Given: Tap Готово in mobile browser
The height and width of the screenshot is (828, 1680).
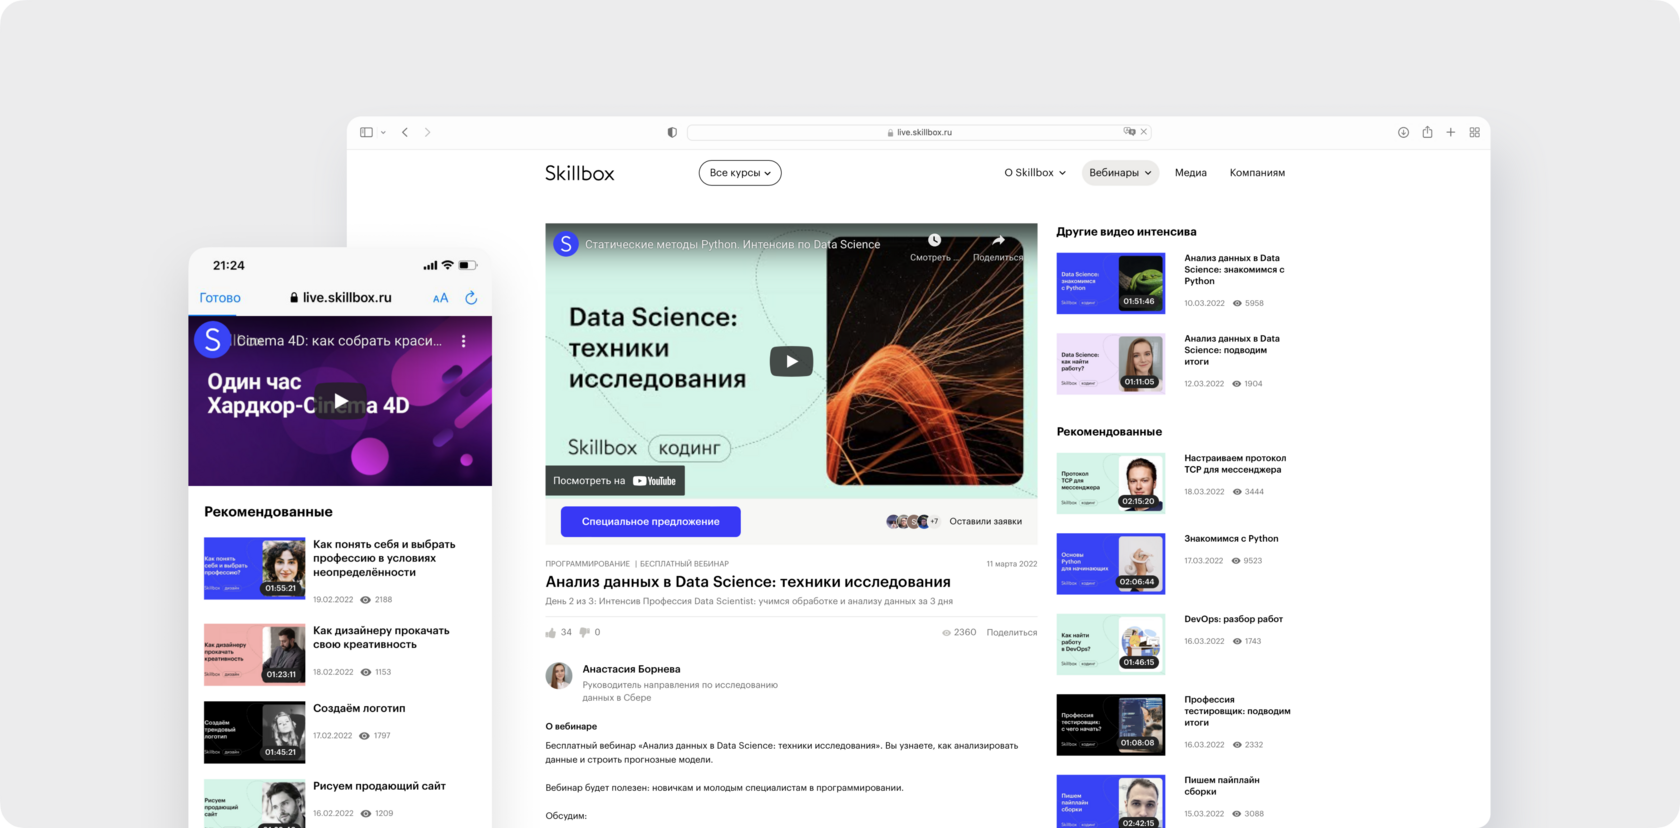Looking at the screenshot, I should 220,298.
